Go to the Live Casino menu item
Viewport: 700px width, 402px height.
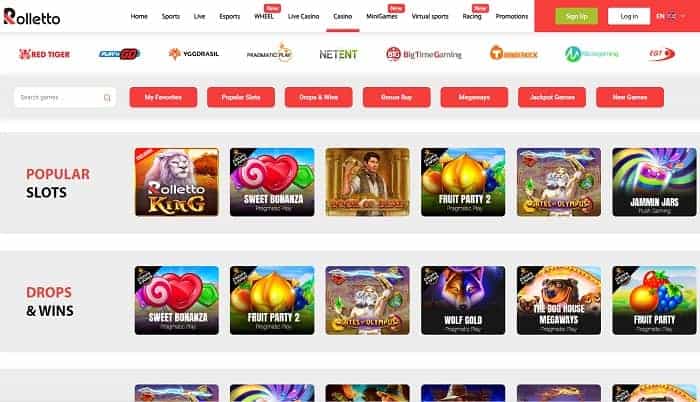tap(304, 17)
